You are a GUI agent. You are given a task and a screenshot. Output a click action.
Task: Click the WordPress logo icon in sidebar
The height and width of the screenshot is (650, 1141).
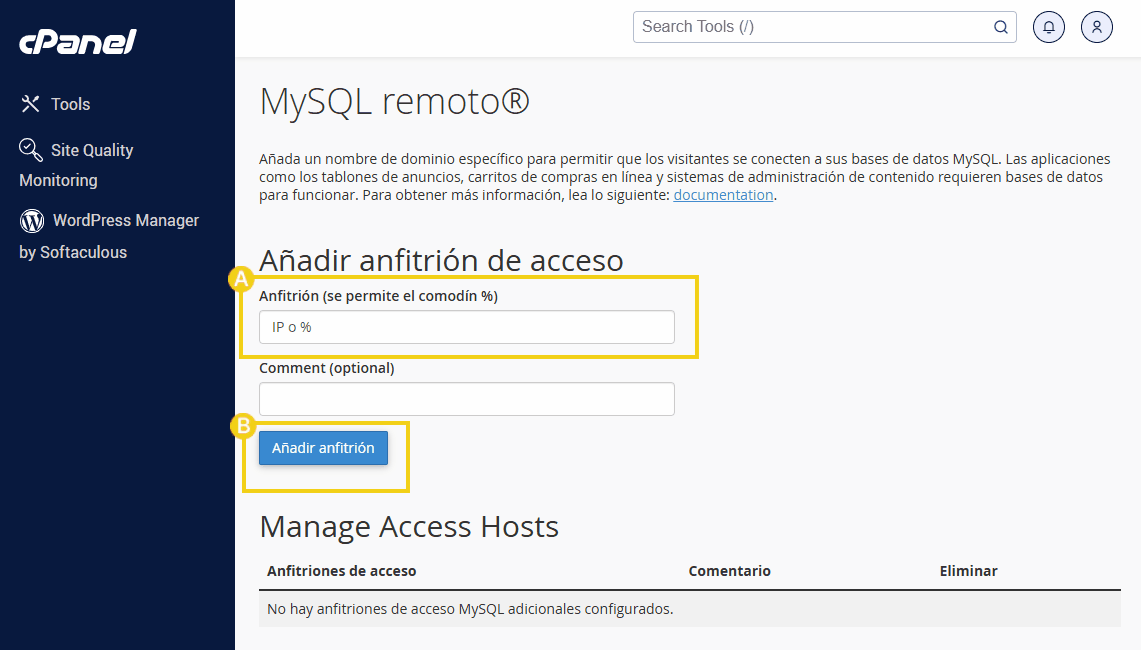(x=32, y=220)
